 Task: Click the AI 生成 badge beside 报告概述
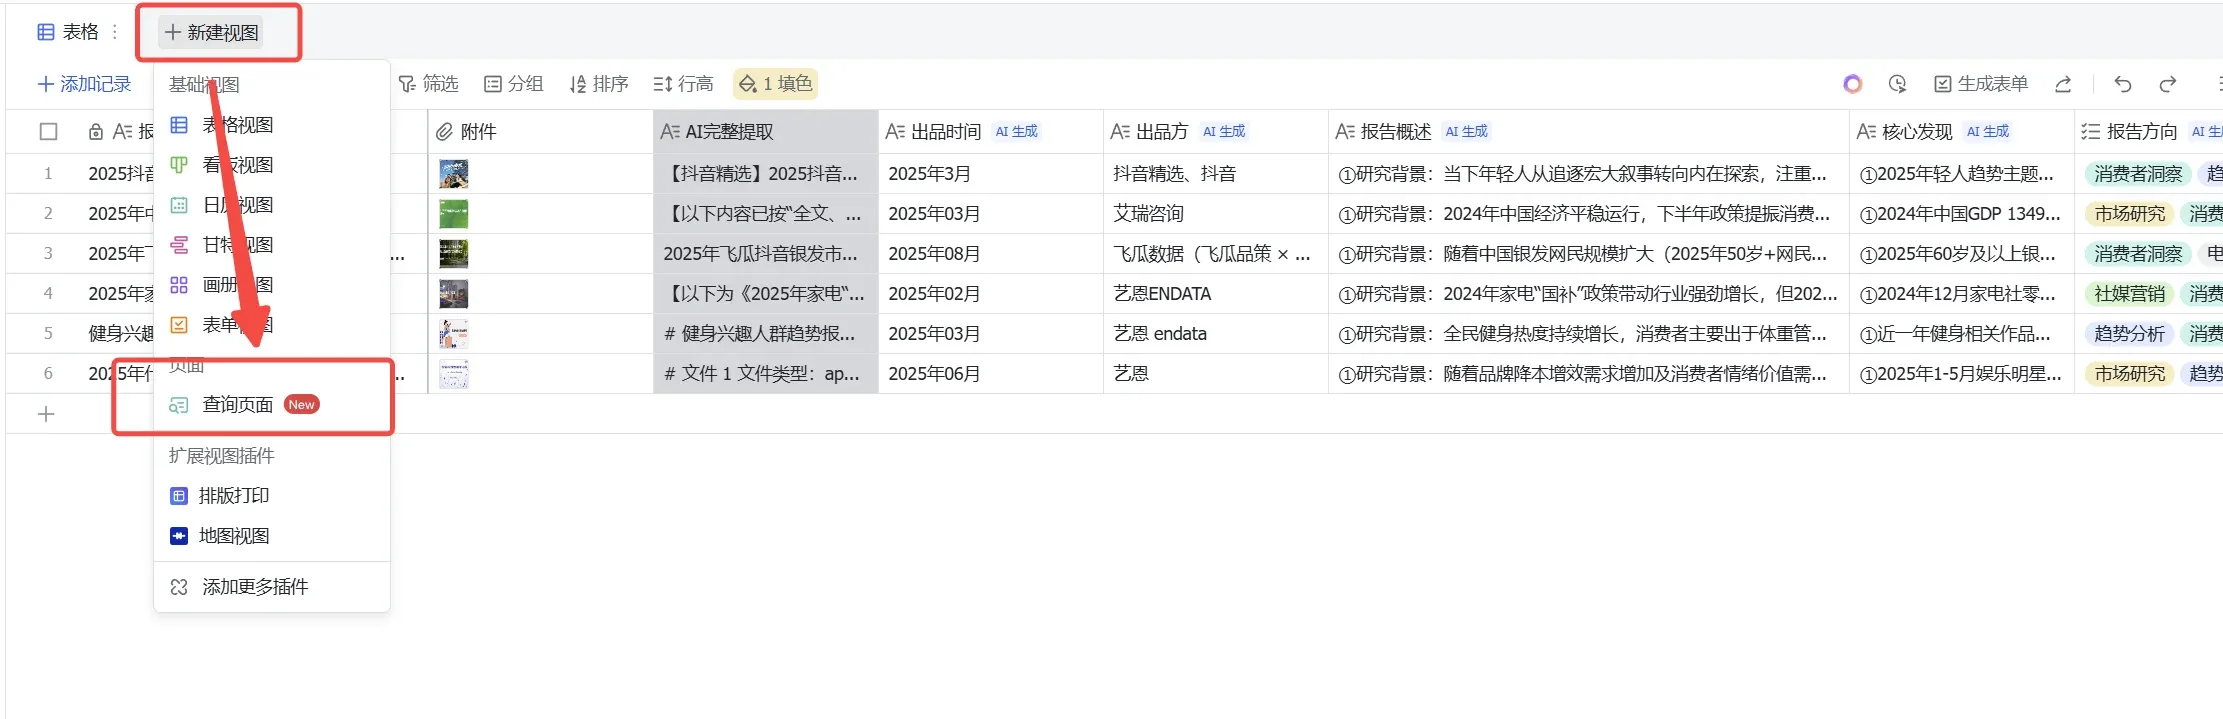click(1467, 131)
